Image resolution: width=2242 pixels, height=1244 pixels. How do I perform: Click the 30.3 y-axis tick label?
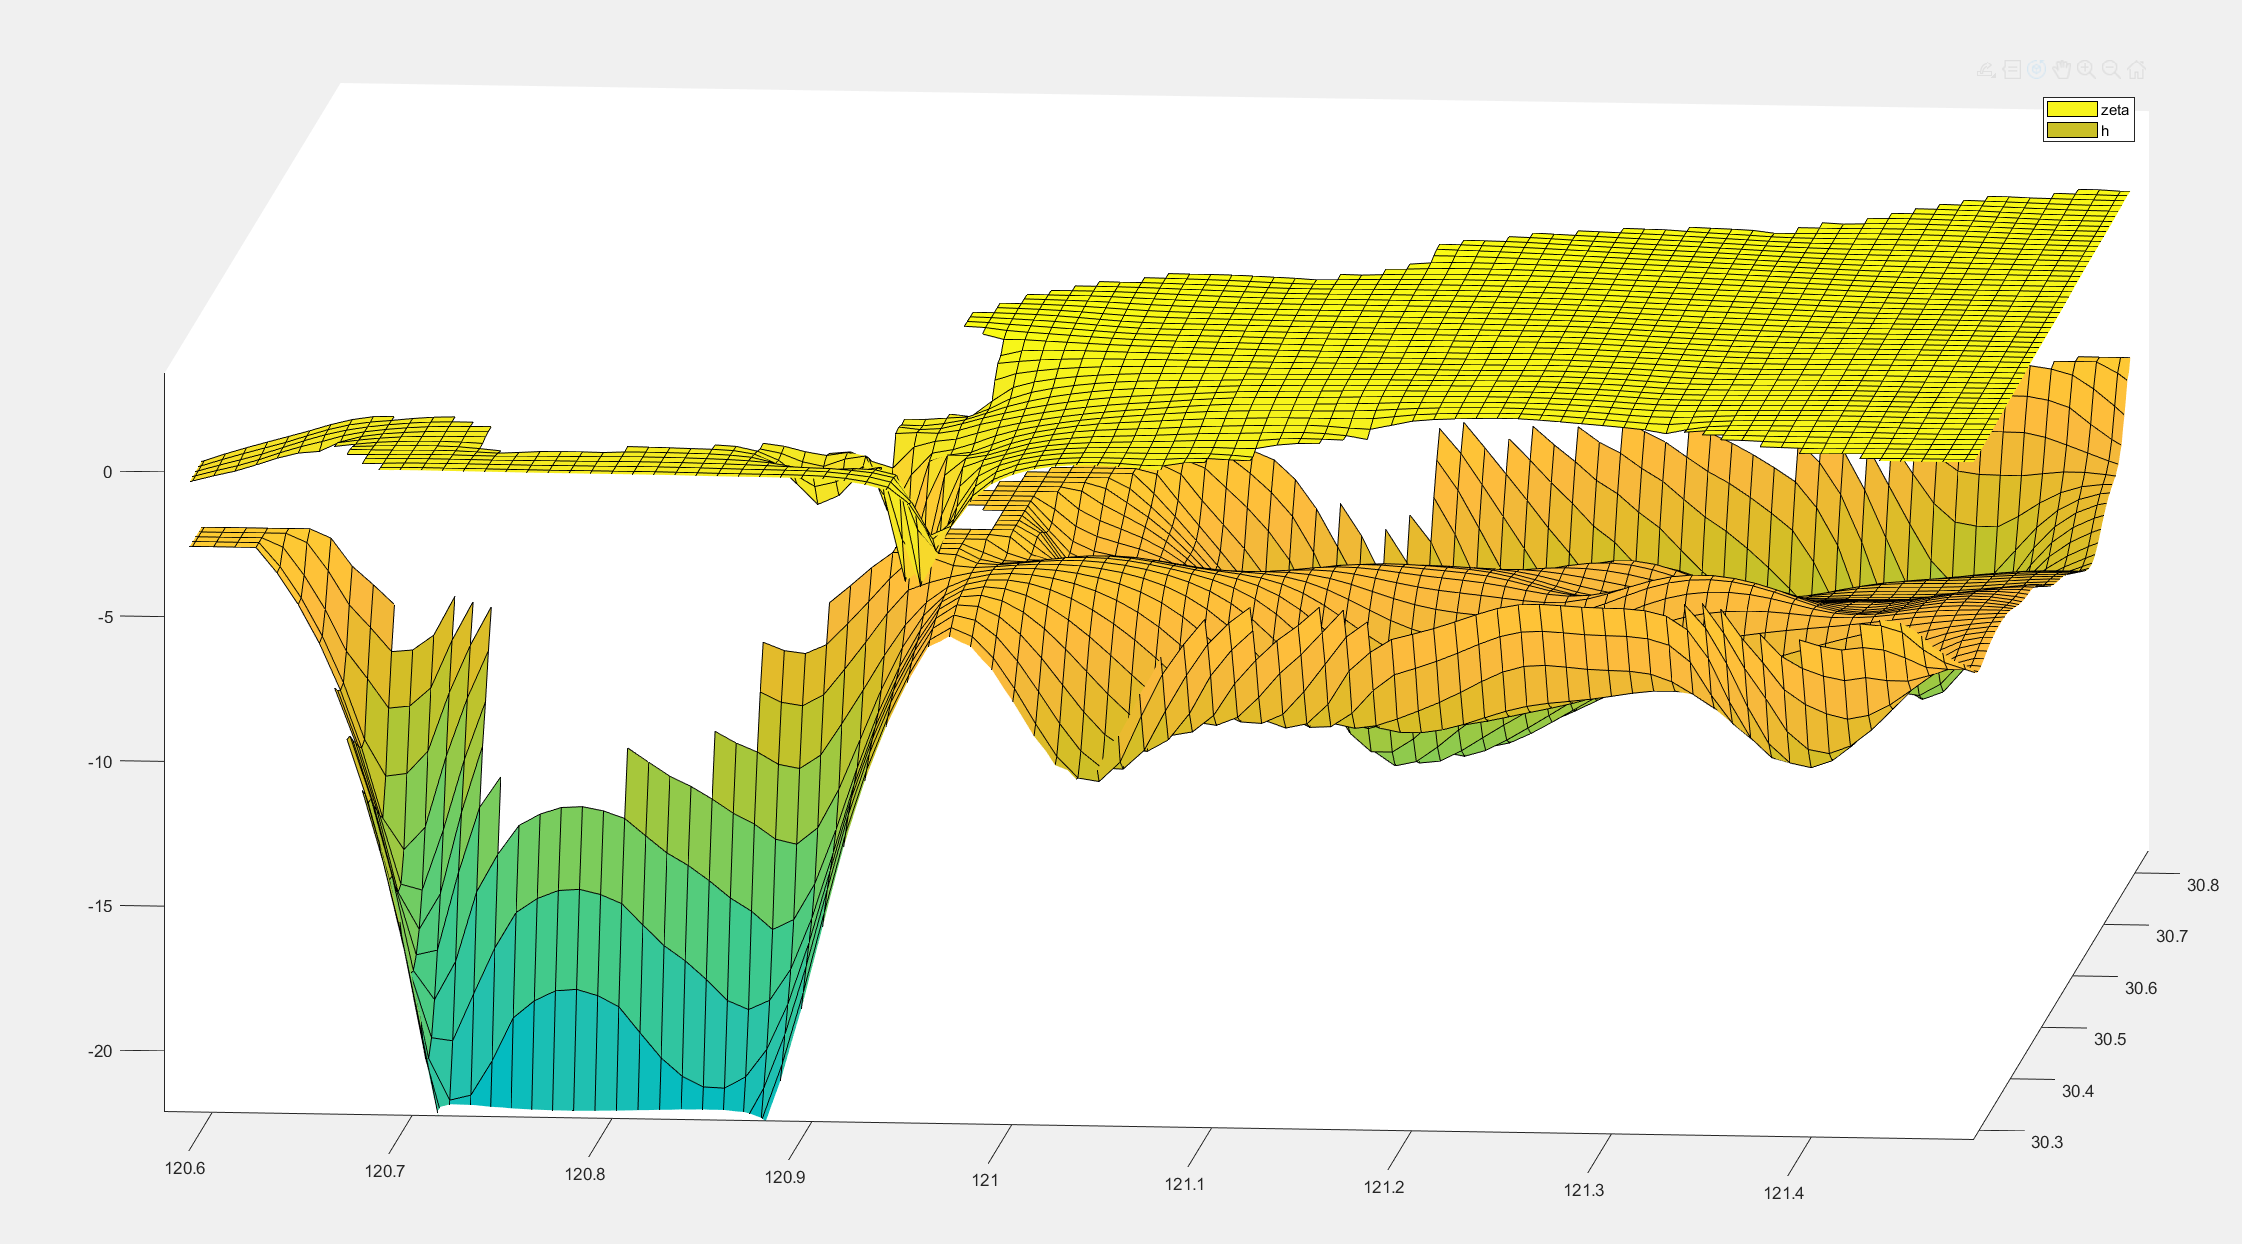[2046, 1142]
